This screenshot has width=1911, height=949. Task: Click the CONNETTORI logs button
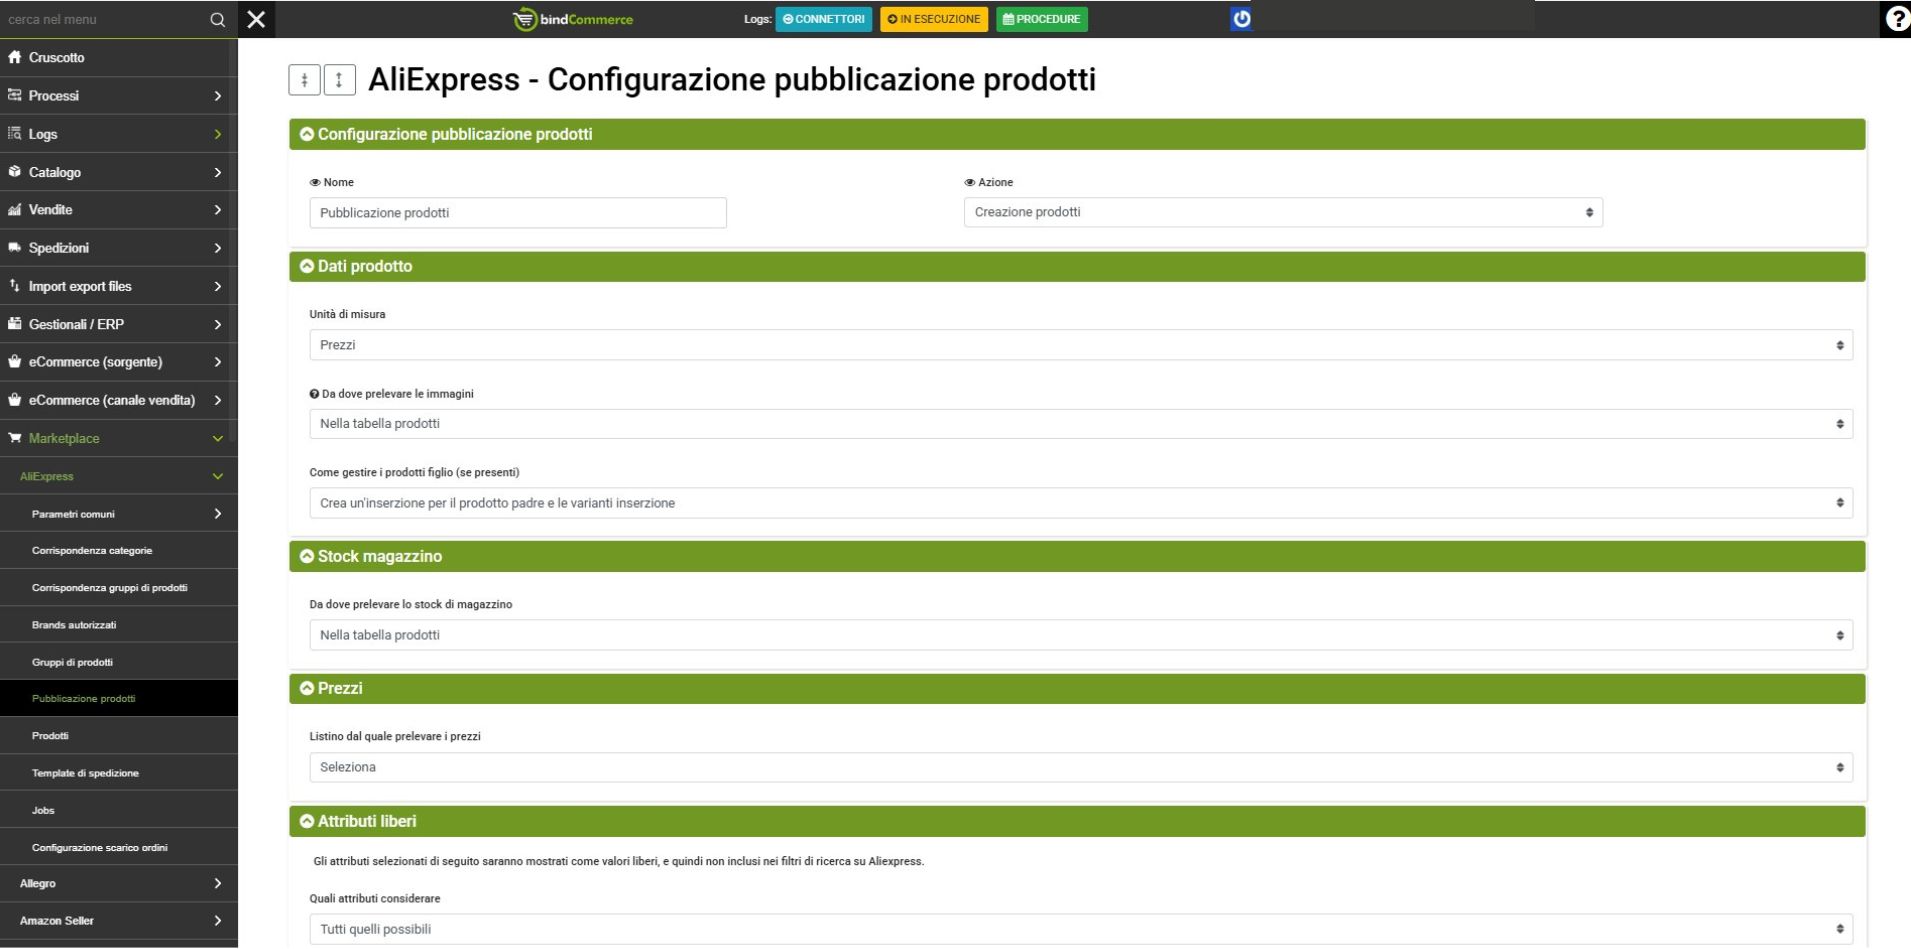coord(823,19)
